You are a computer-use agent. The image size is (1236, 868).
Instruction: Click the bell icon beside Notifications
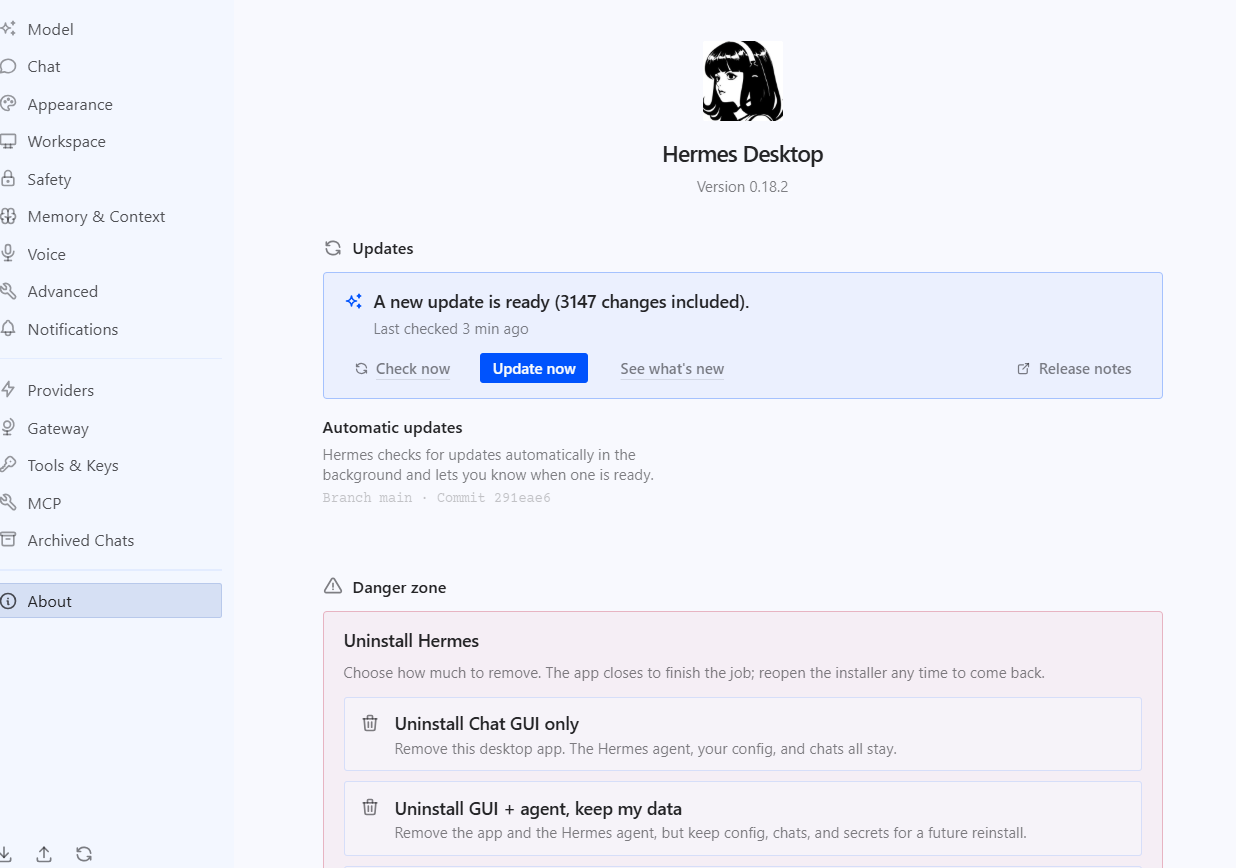click(8, 329)
